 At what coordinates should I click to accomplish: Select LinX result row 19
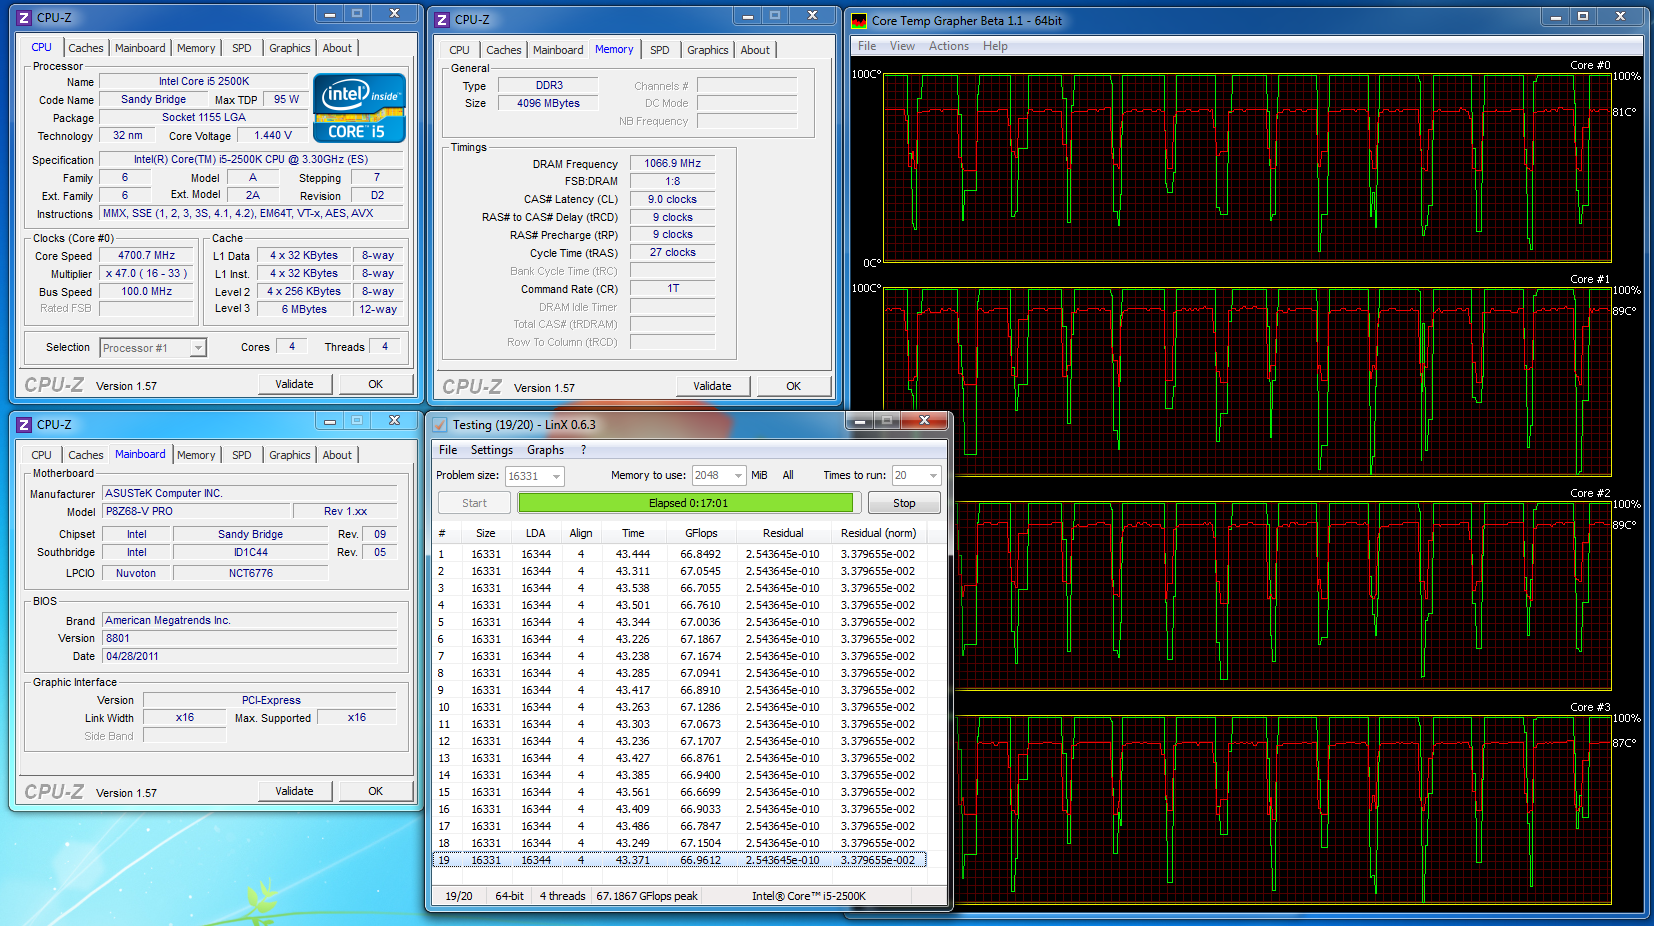click(679, 860)
